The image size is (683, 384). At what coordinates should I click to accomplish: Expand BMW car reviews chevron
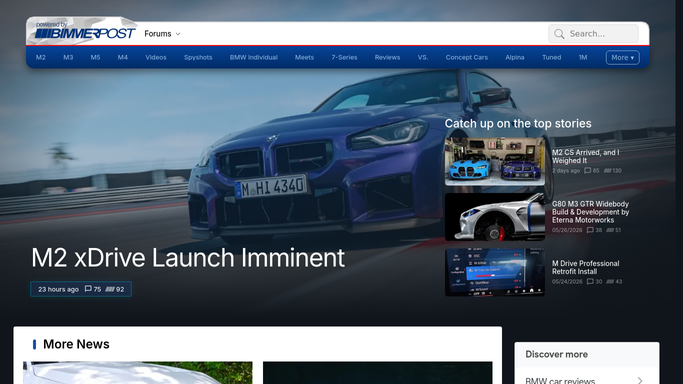coord(640,381)
